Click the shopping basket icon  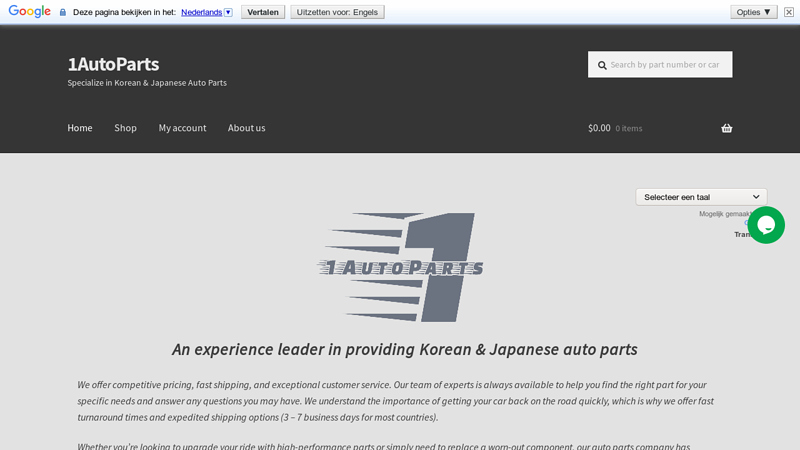pyautogui.click(x=727, y=128)
